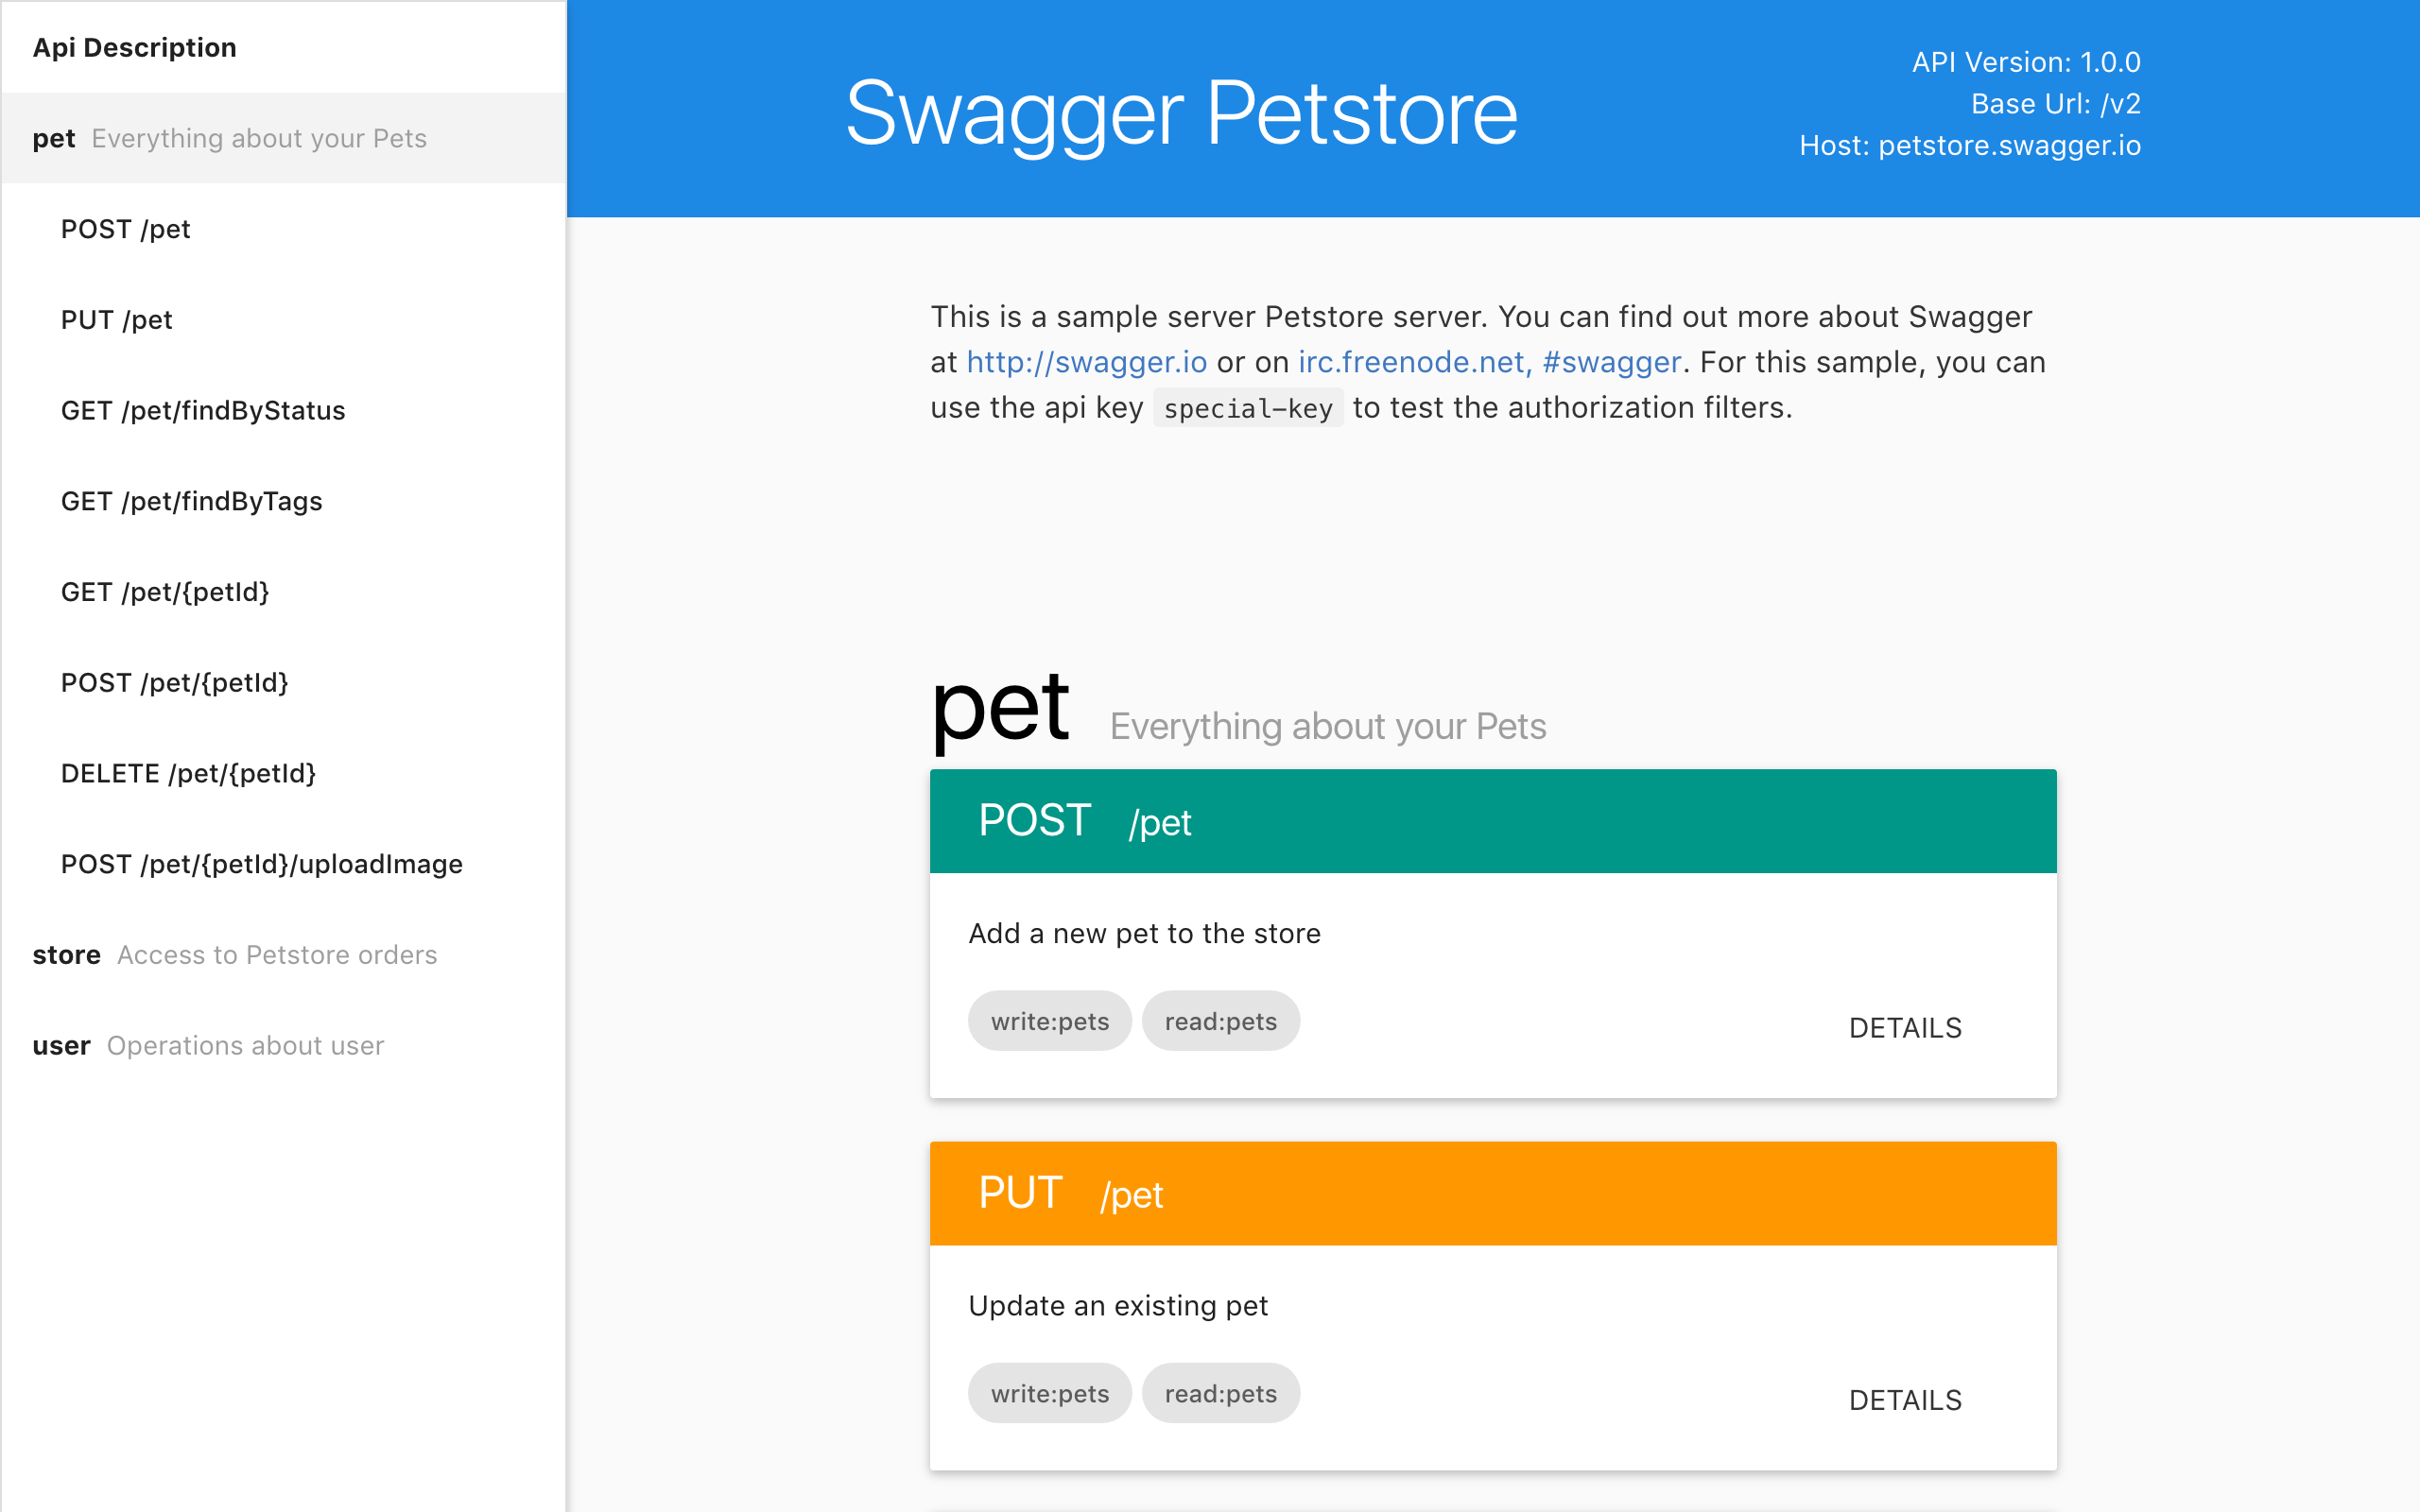Expand the store section in sidebar
This screenshot has width=2420, height=1512.
(283, 955)
